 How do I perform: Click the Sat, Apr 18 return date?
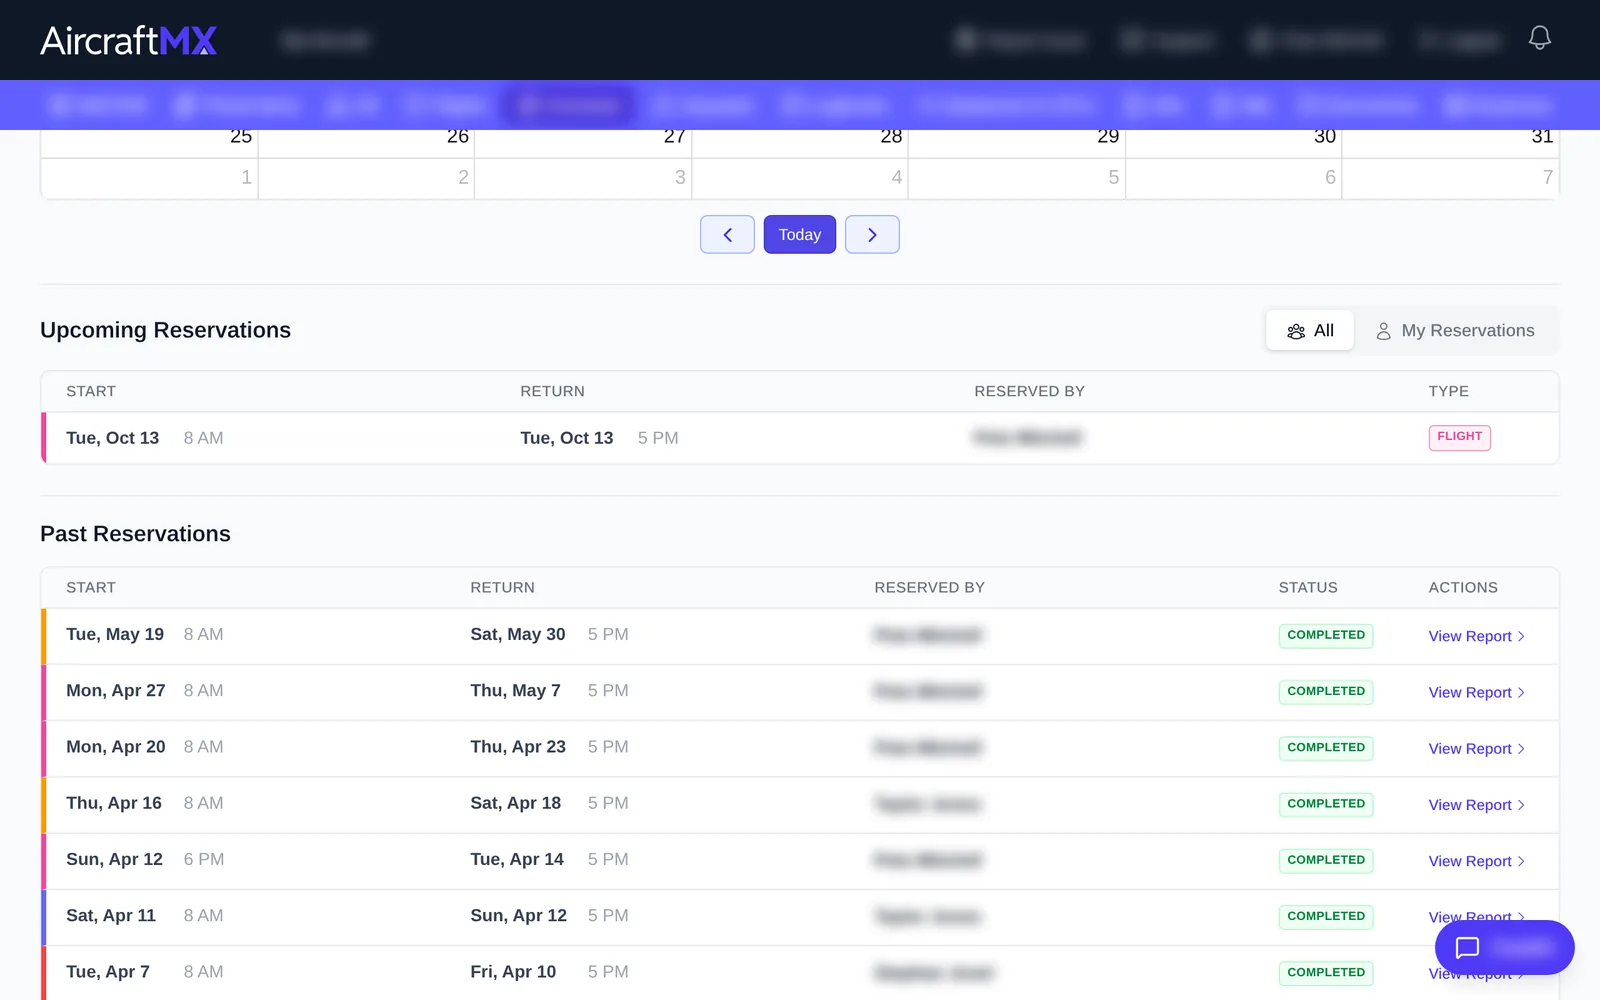(x=516, y=802)
